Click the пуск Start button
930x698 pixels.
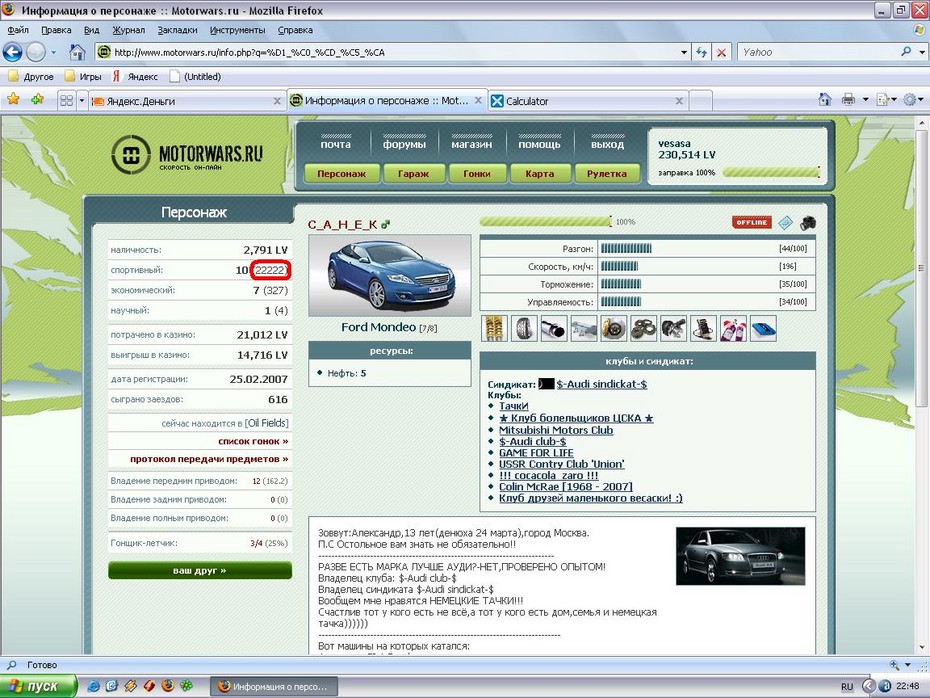click(38, 686)
